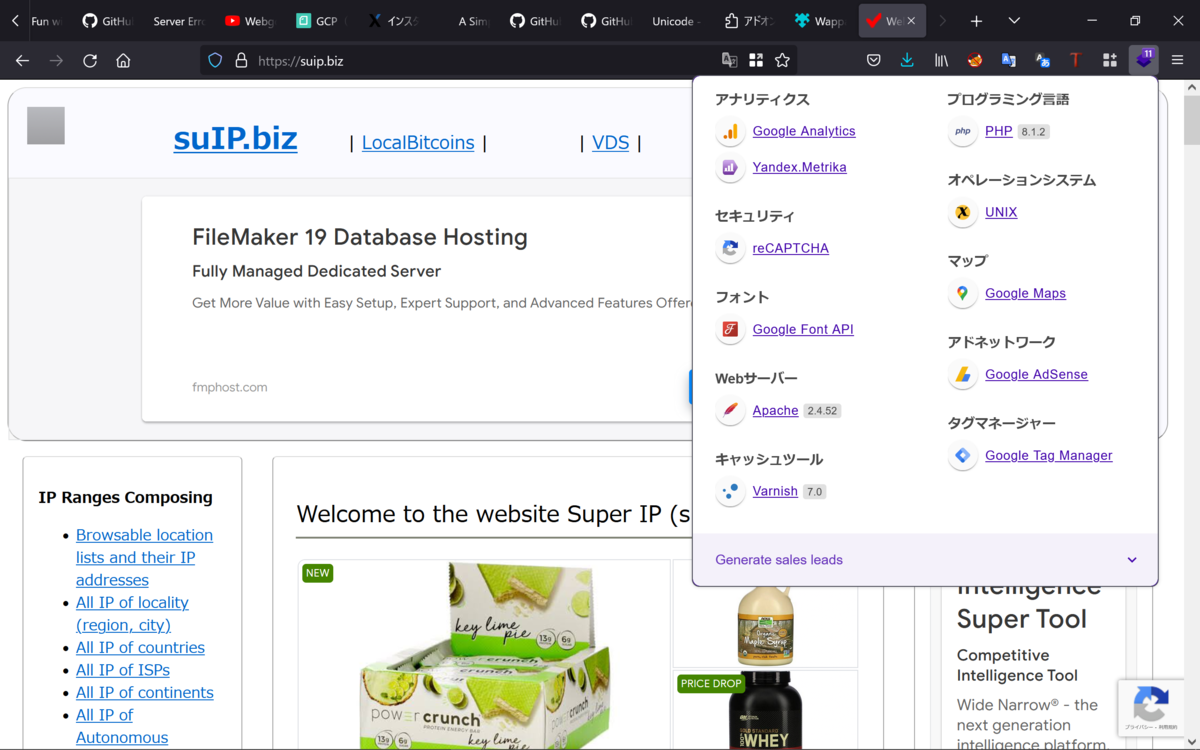Switch to the YouTube Webg tab
The image size is (1200, 750).
click(x=250, y=21)
